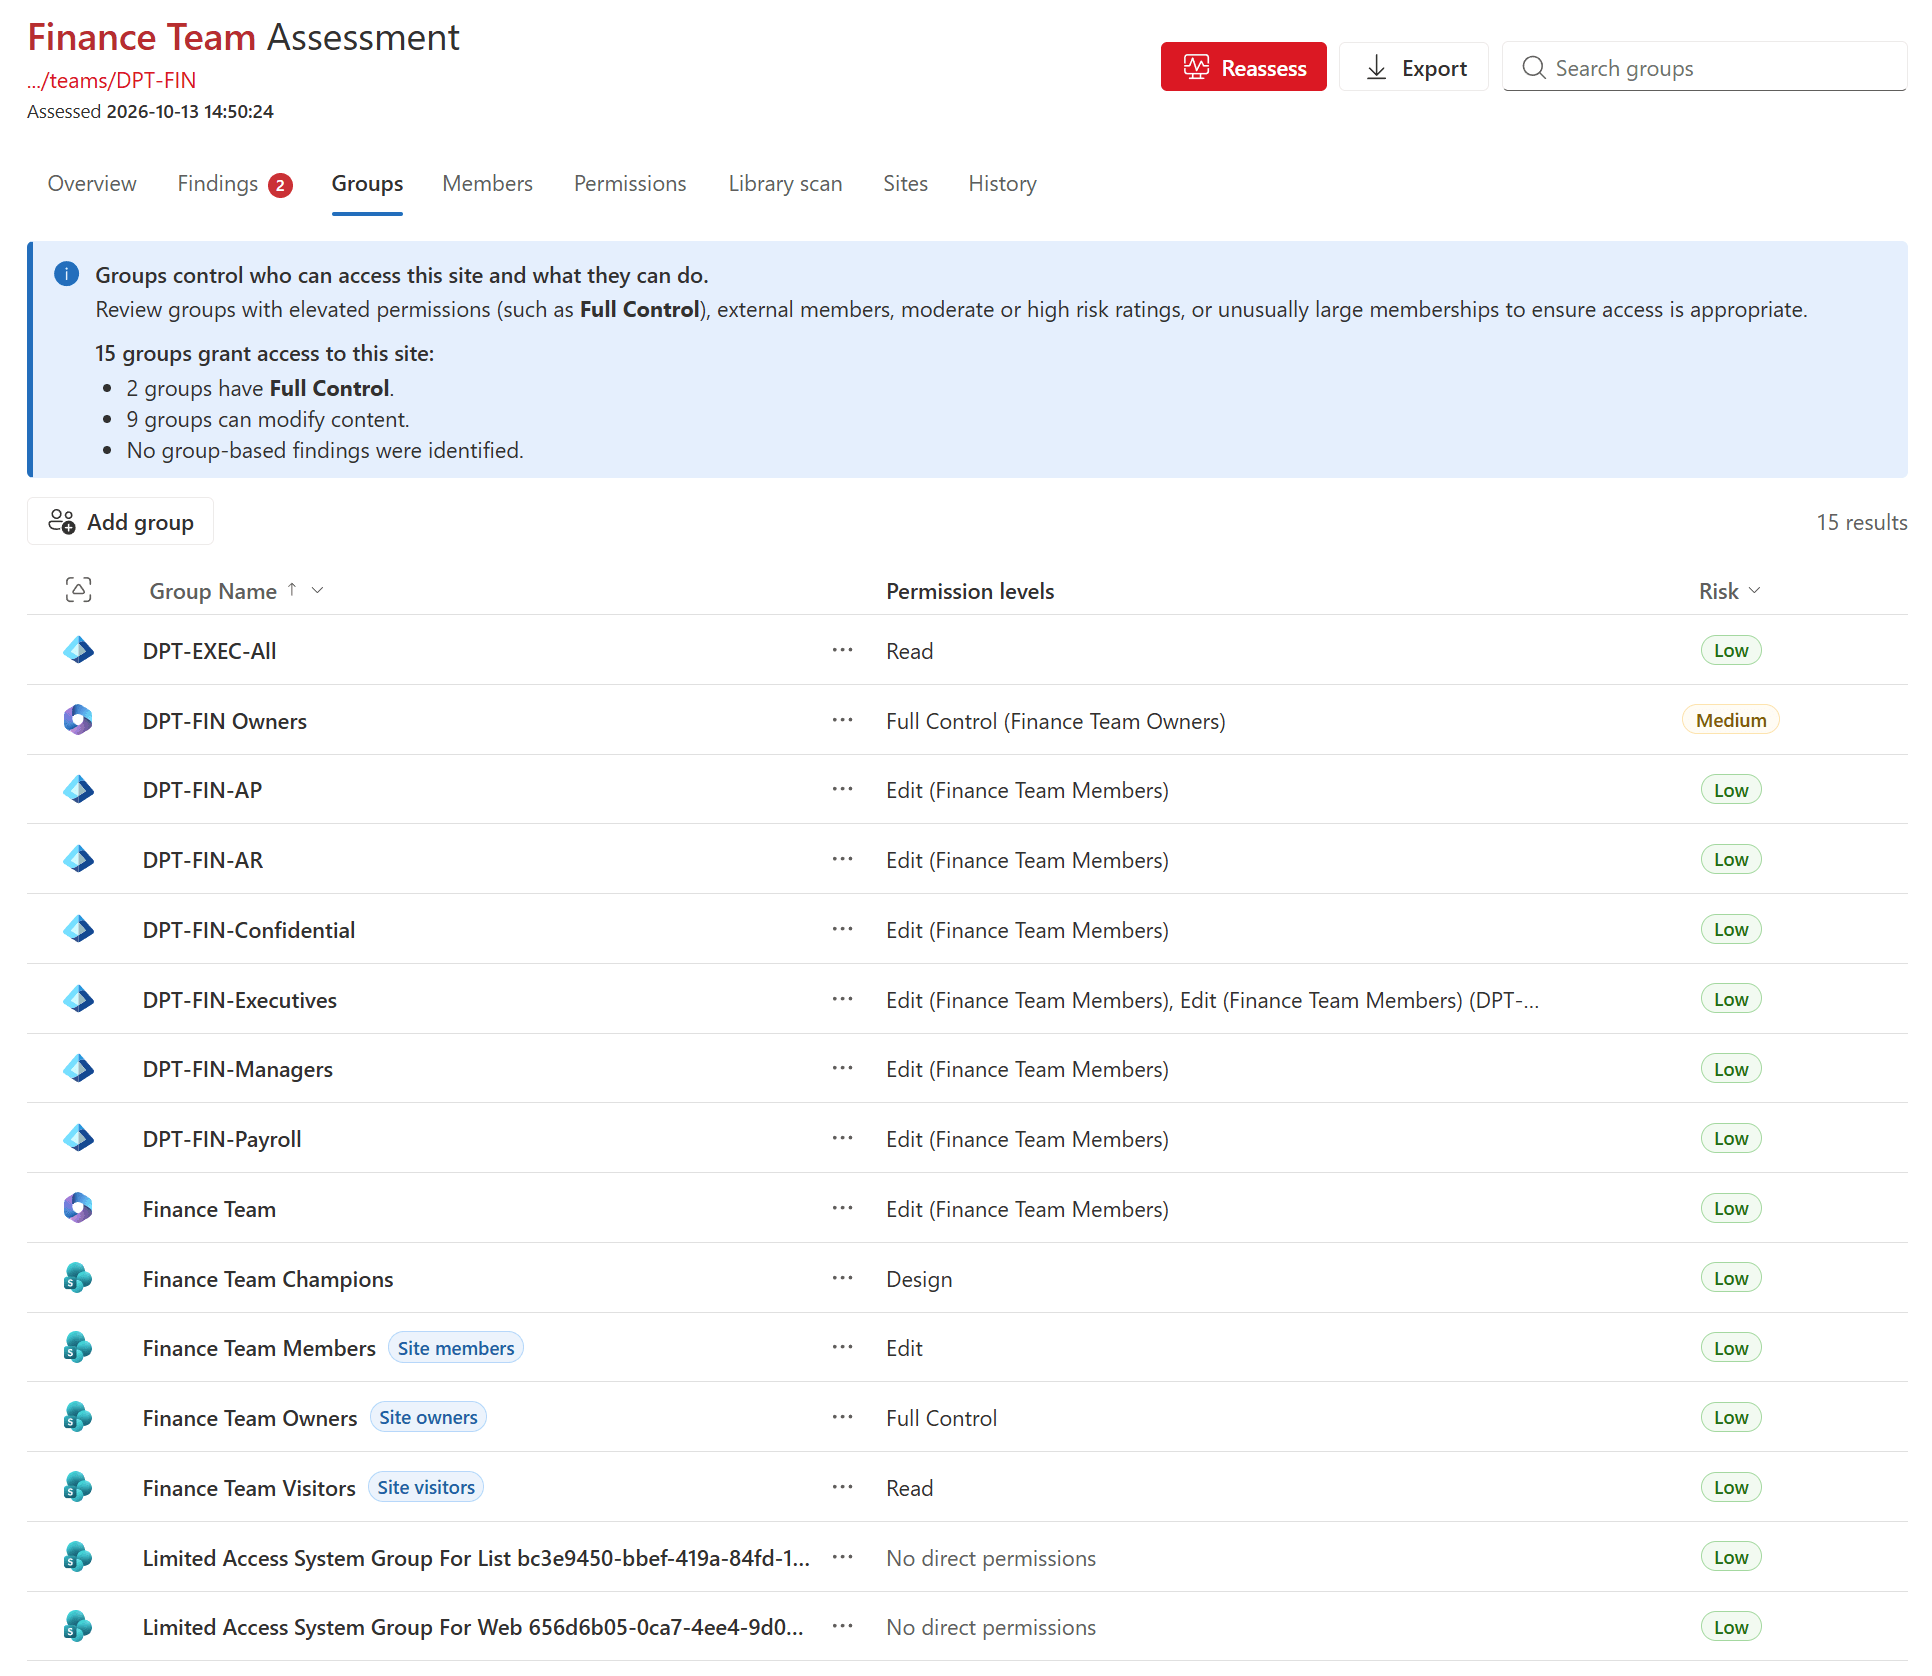Switch to the Members tab

488,184
